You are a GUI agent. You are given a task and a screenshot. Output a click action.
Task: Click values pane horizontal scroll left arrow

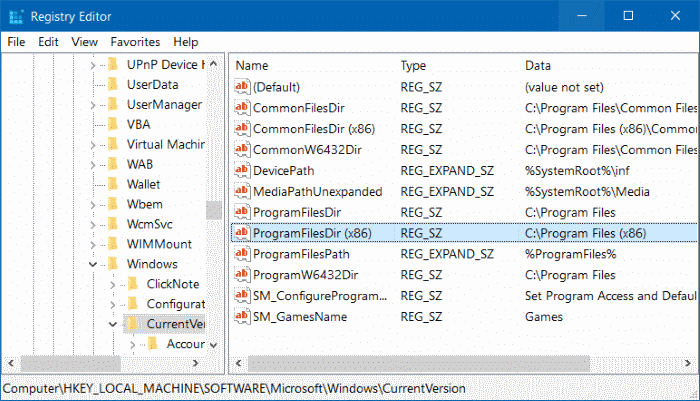point(239,363)
